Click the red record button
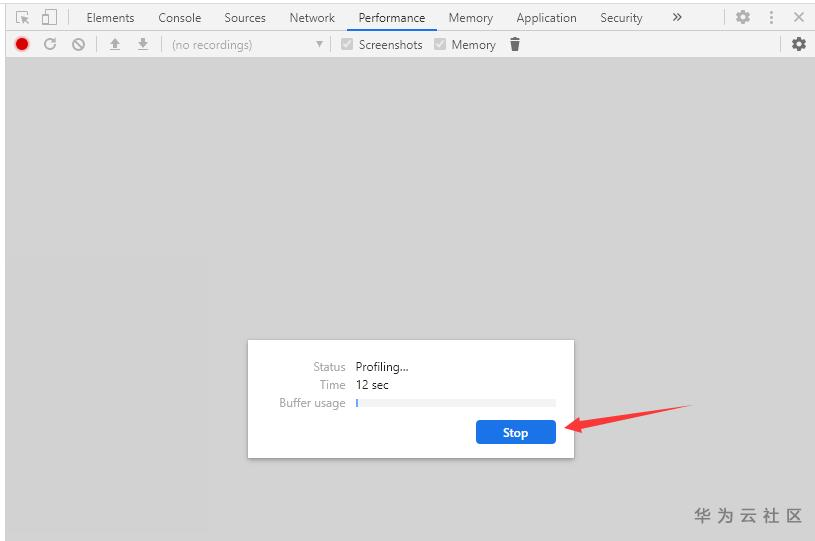 tap(22, 44)
